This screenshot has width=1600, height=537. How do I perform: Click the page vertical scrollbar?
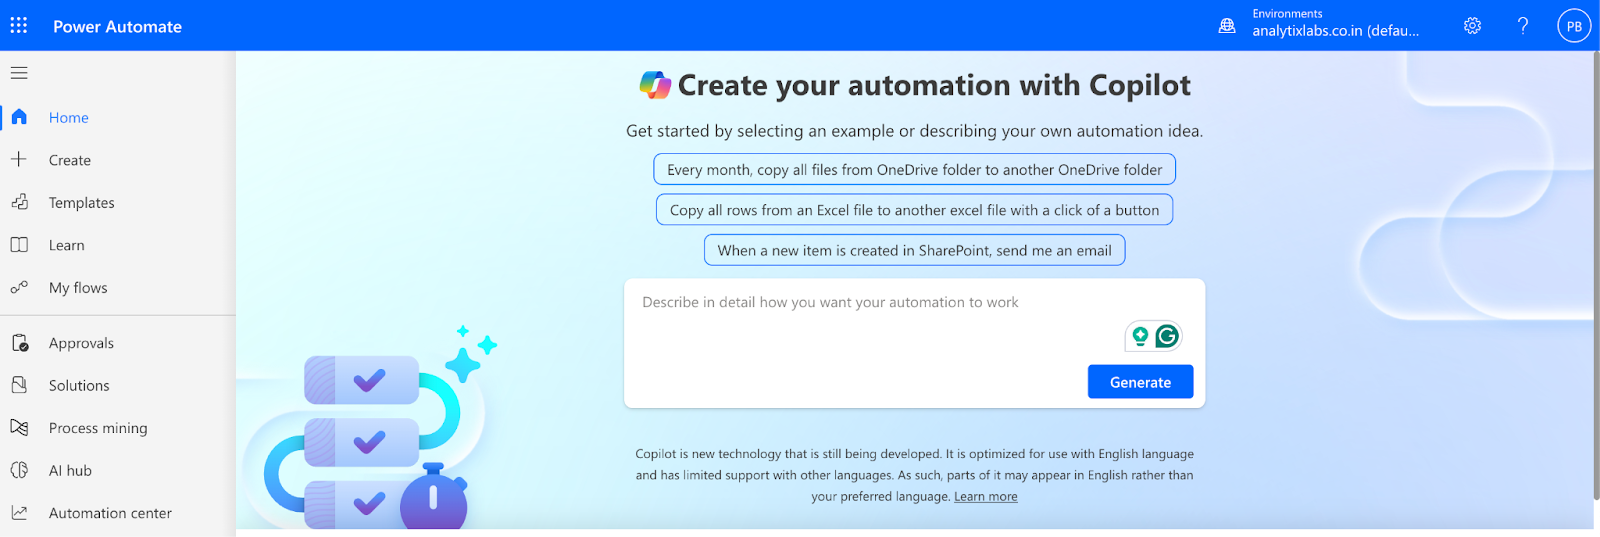coord(1596,275)
